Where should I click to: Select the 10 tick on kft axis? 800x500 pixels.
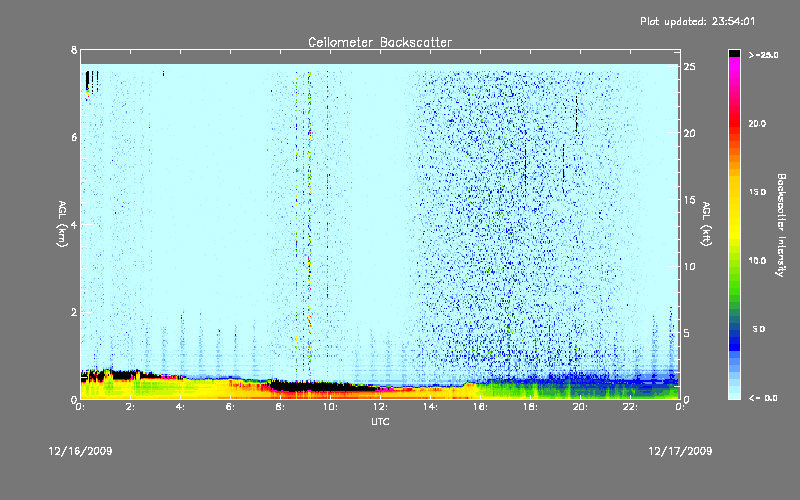[689, 266]
